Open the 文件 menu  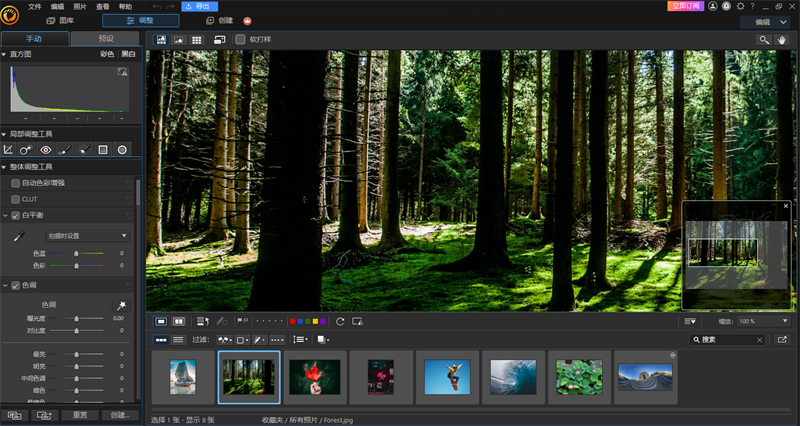(x=36, y=6)
